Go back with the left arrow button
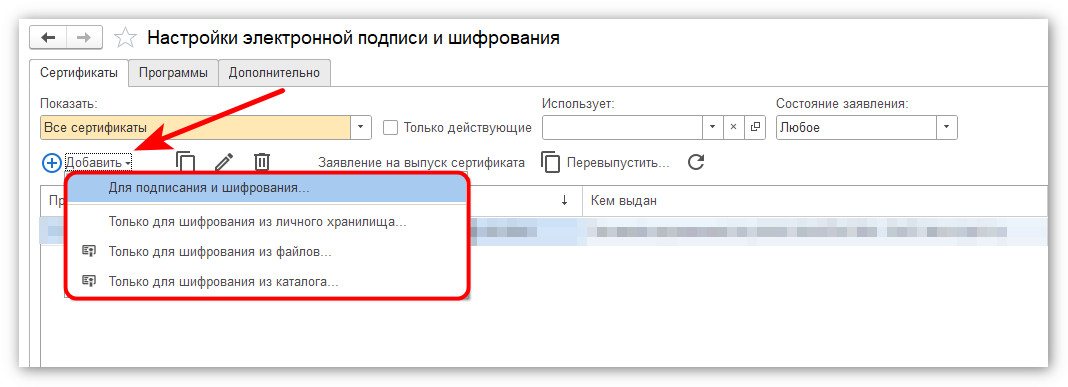This screenshot has height=387, width=1068. click(48, 37)
